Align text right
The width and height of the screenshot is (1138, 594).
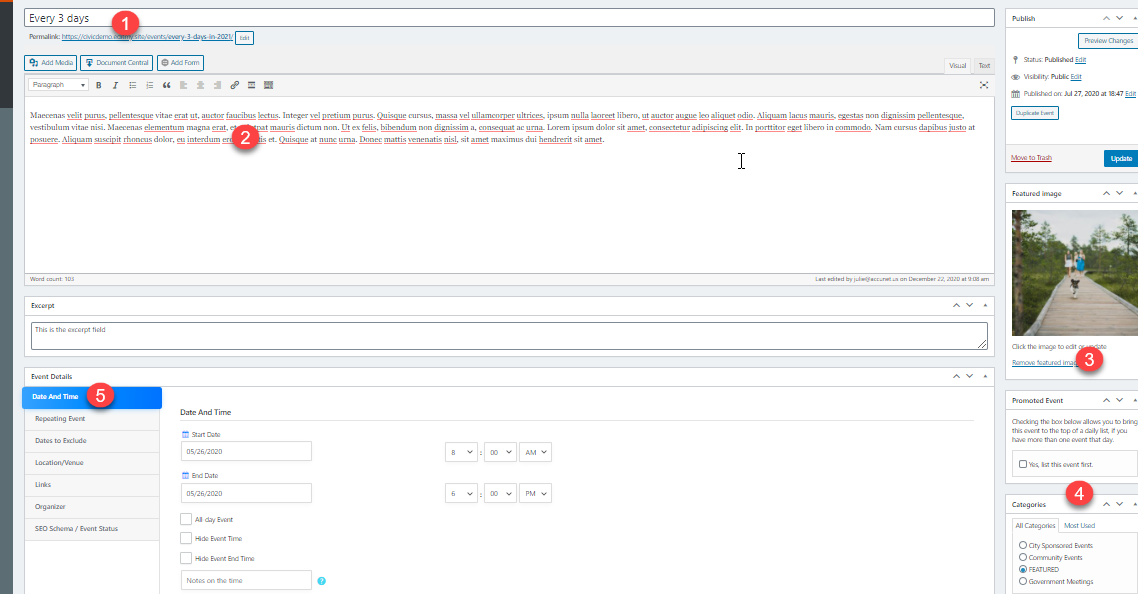coord(217,85)
